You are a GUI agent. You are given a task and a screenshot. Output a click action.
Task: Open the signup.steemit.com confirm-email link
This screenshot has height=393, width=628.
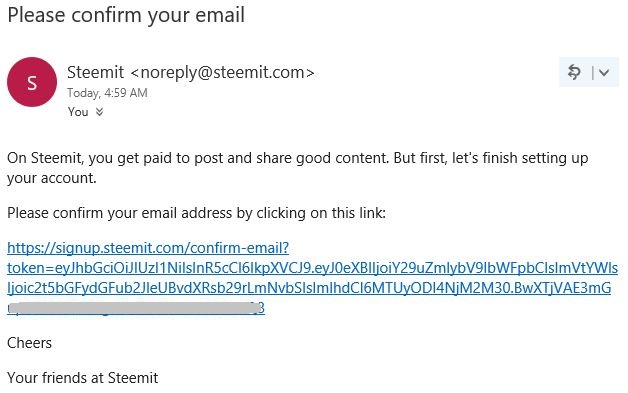[148, 248]
